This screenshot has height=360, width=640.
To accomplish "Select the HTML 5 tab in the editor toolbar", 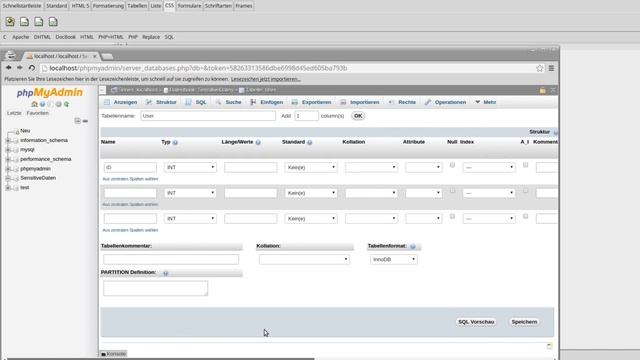I will (x=80, y=6).
